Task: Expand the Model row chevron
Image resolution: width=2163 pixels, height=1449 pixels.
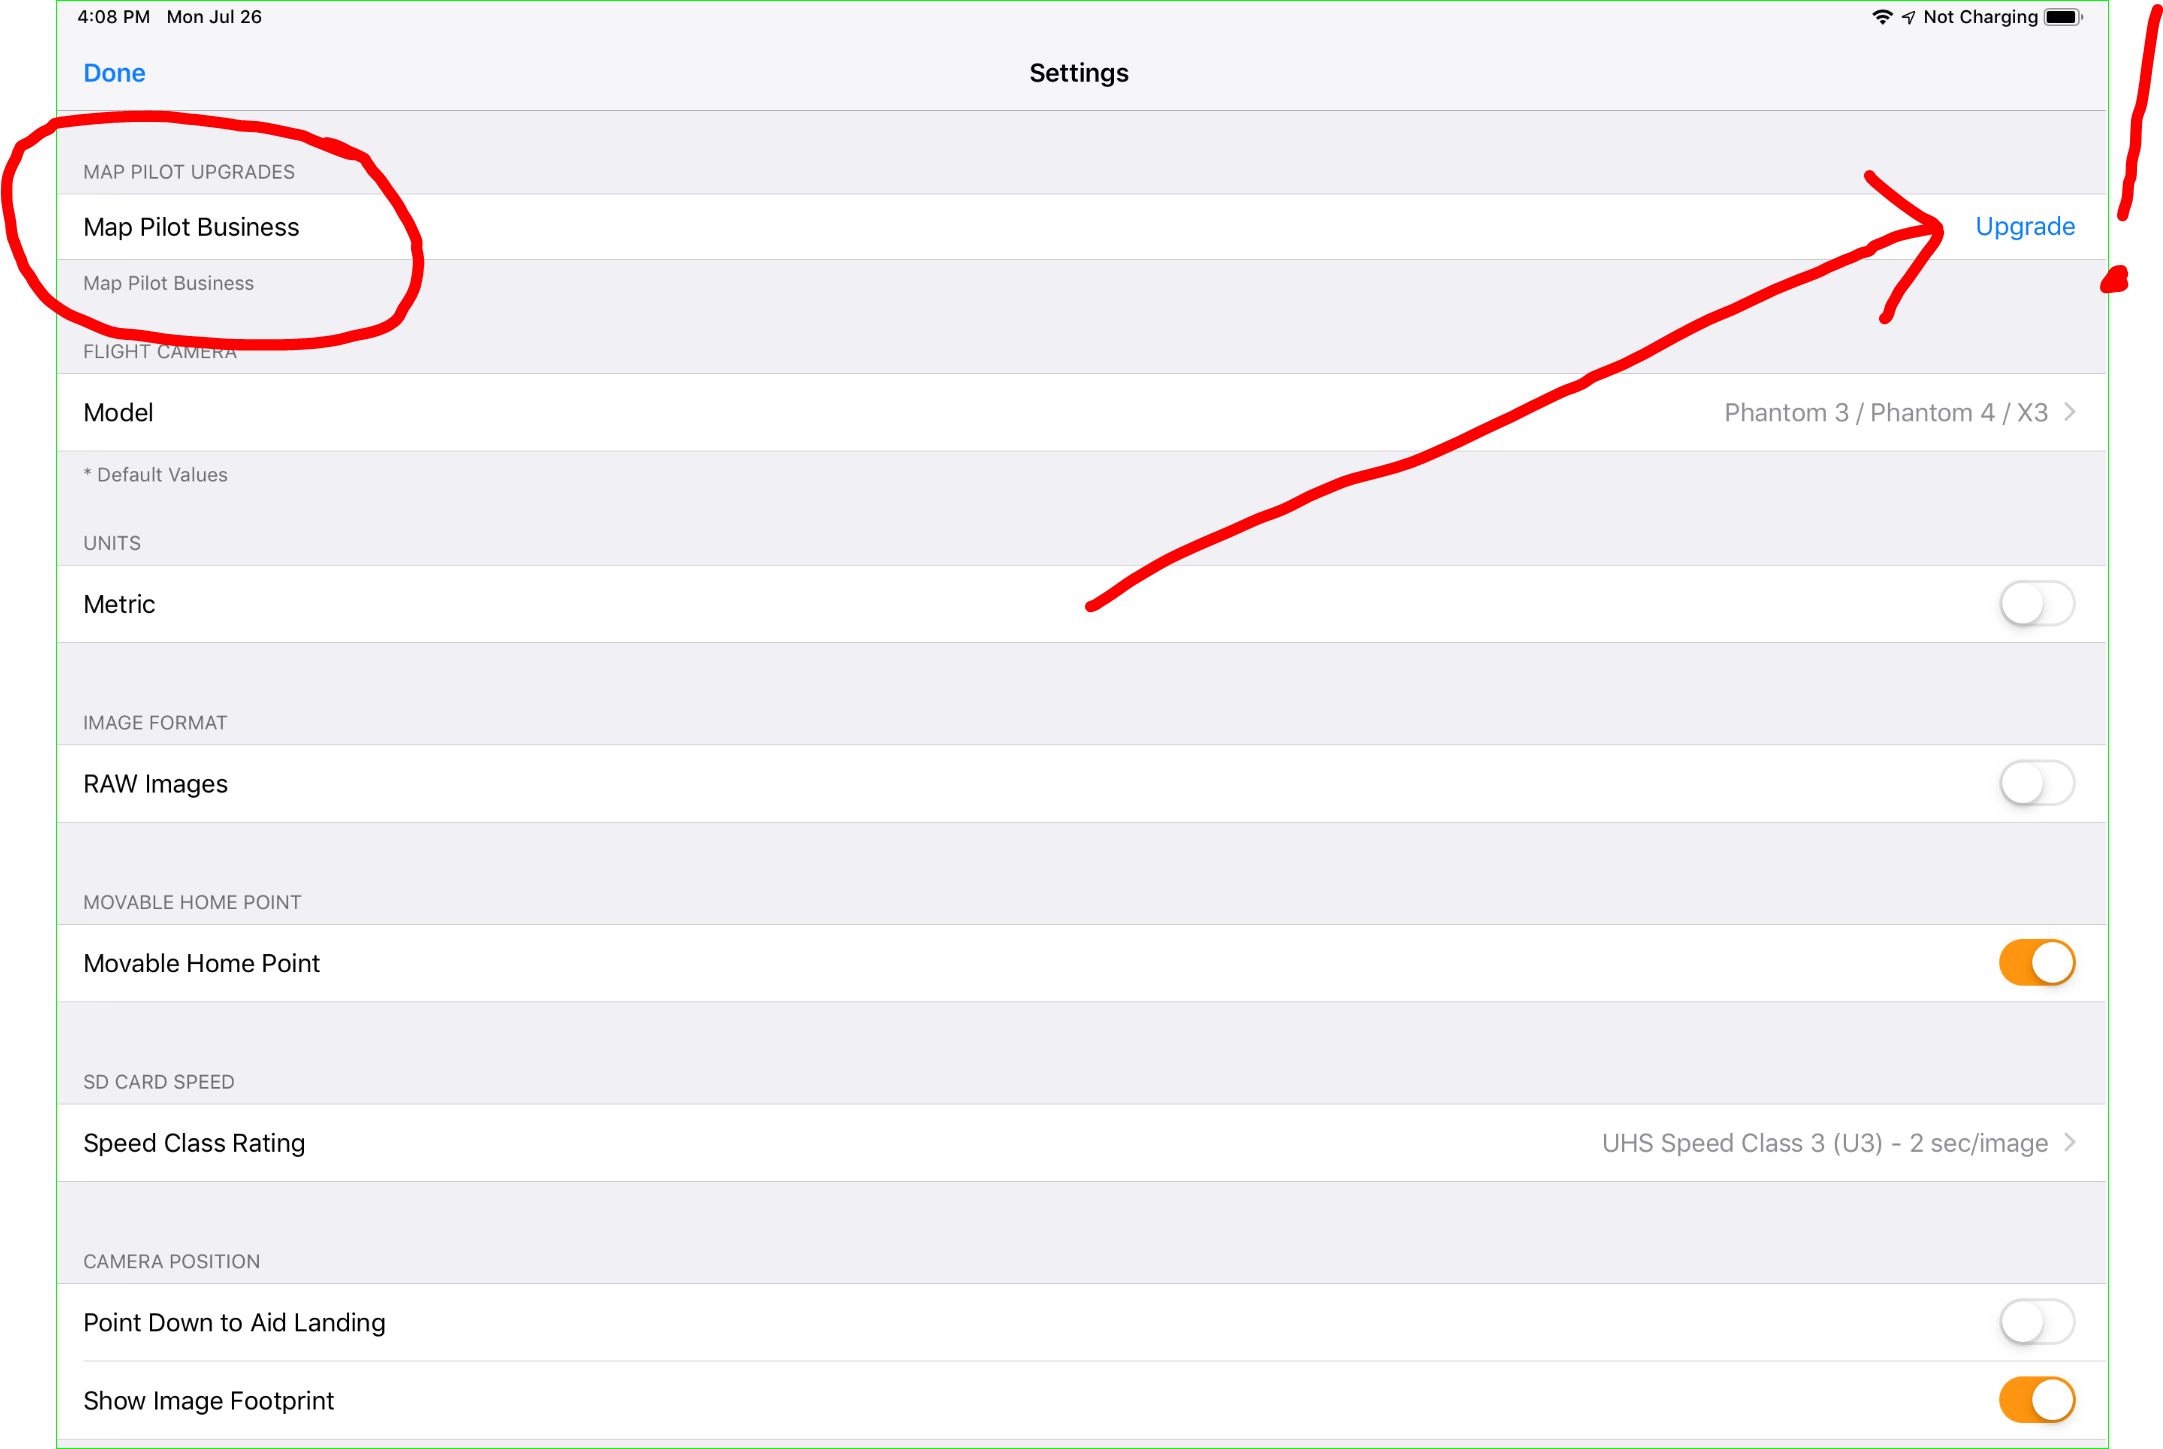Action: click(2069, 412)
